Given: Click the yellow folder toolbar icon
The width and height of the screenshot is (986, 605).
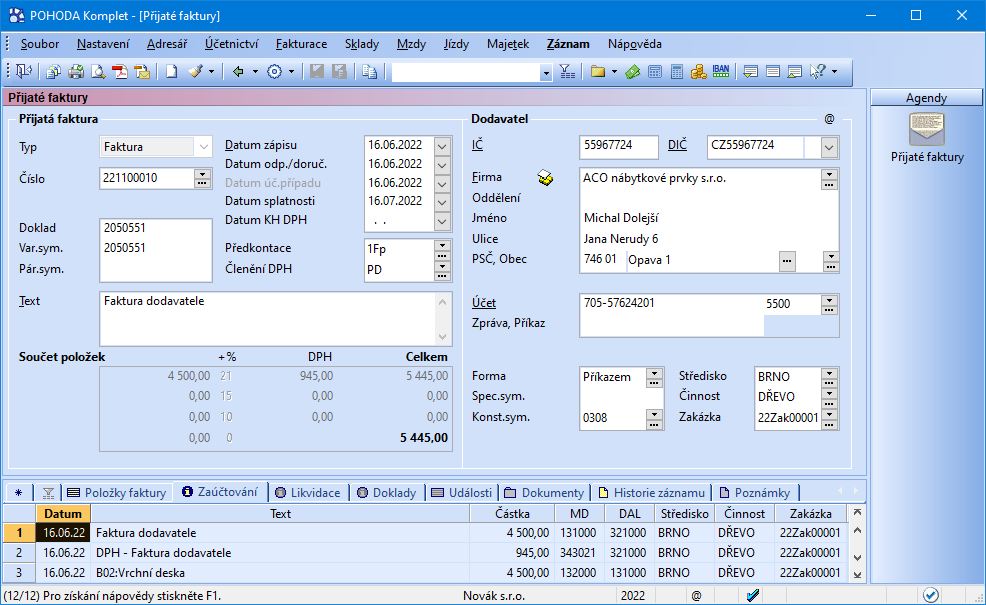Looking at the screenshot, I should pyautogui.click(x=598, y=72).
